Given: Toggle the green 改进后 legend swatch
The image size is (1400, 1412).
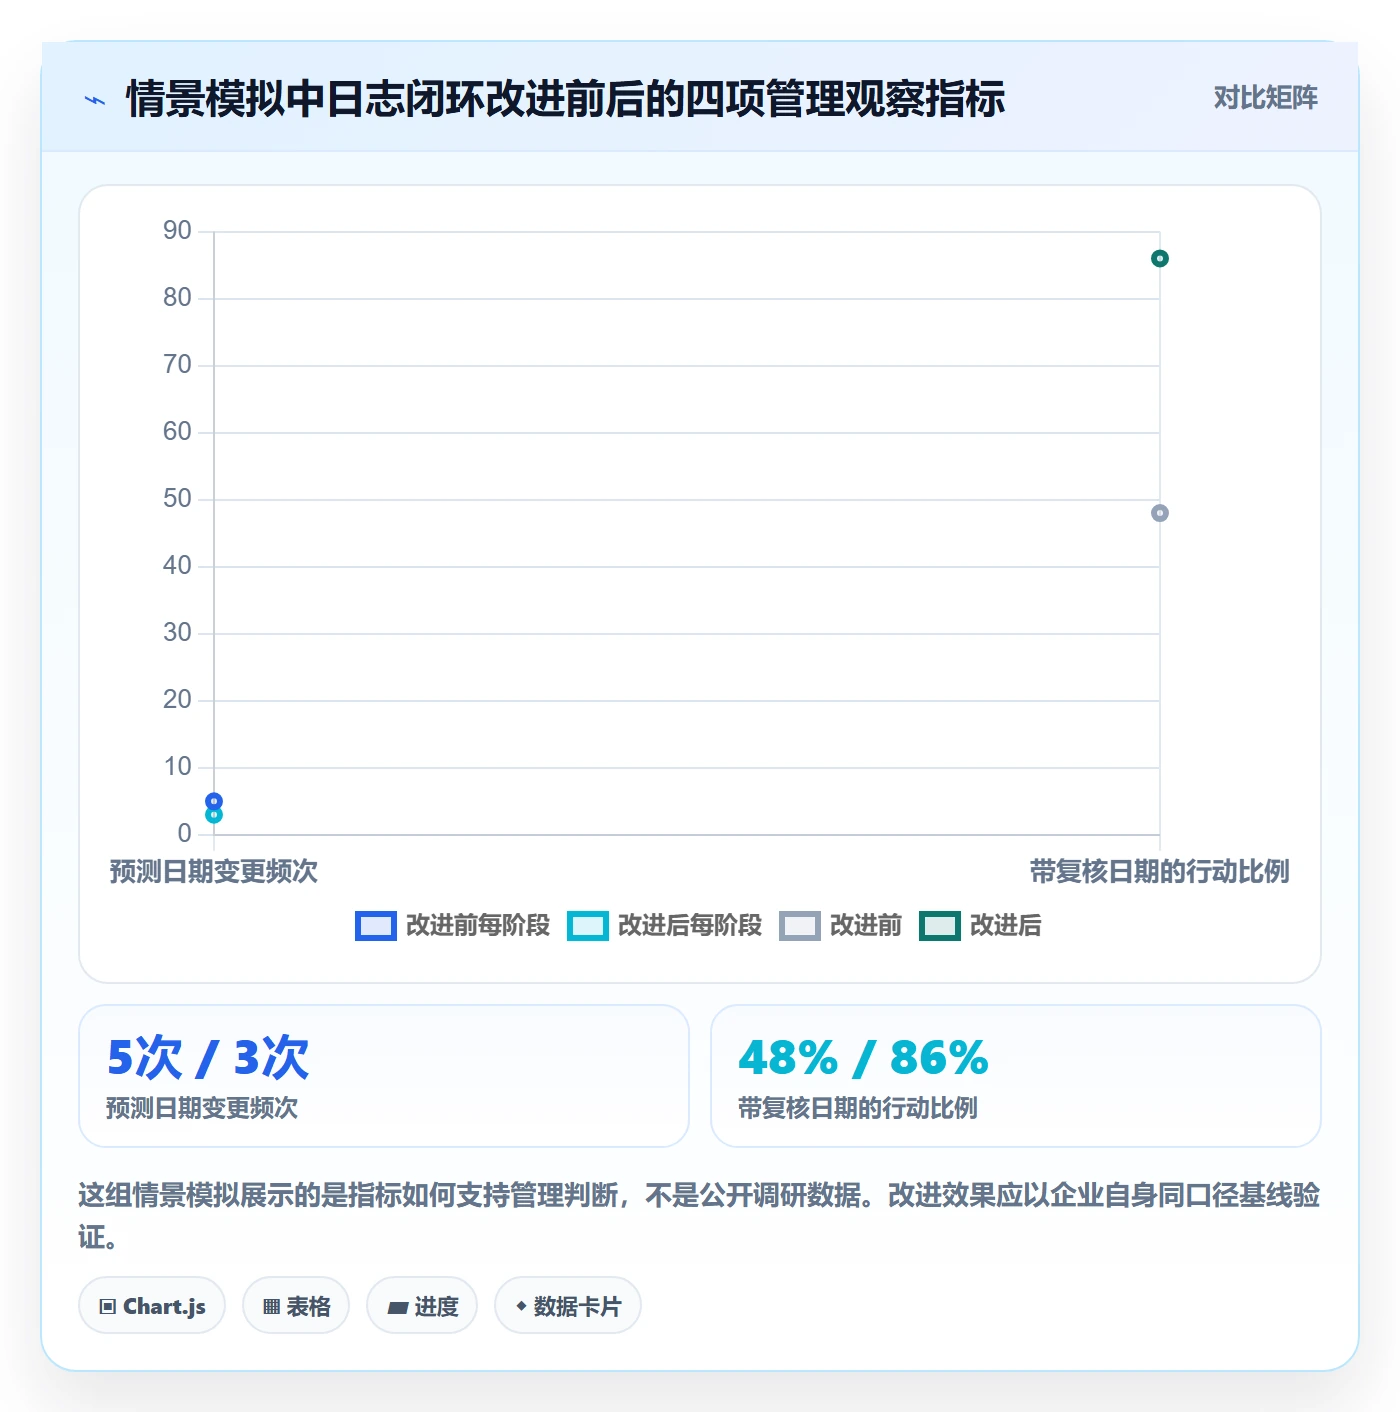Looking at the screenshot, I should point(940,926).
